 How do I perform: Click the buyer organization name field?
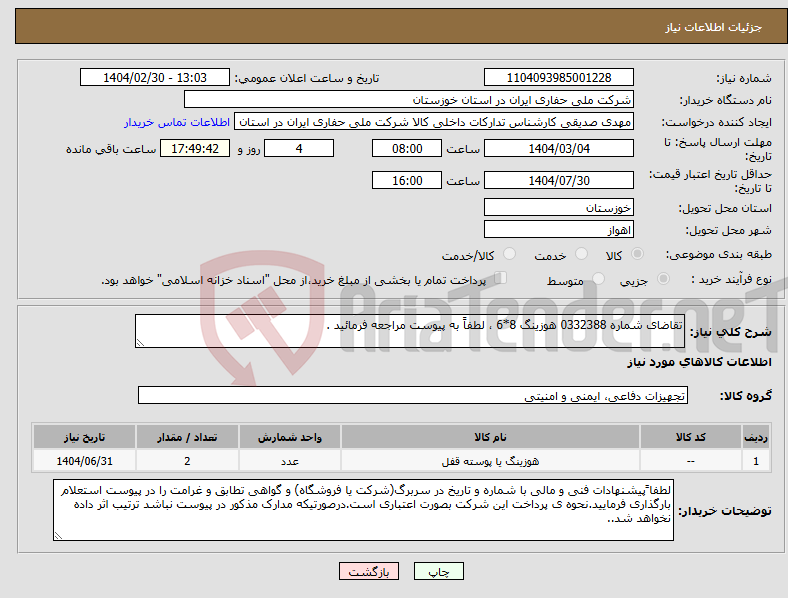click(409, 99)
